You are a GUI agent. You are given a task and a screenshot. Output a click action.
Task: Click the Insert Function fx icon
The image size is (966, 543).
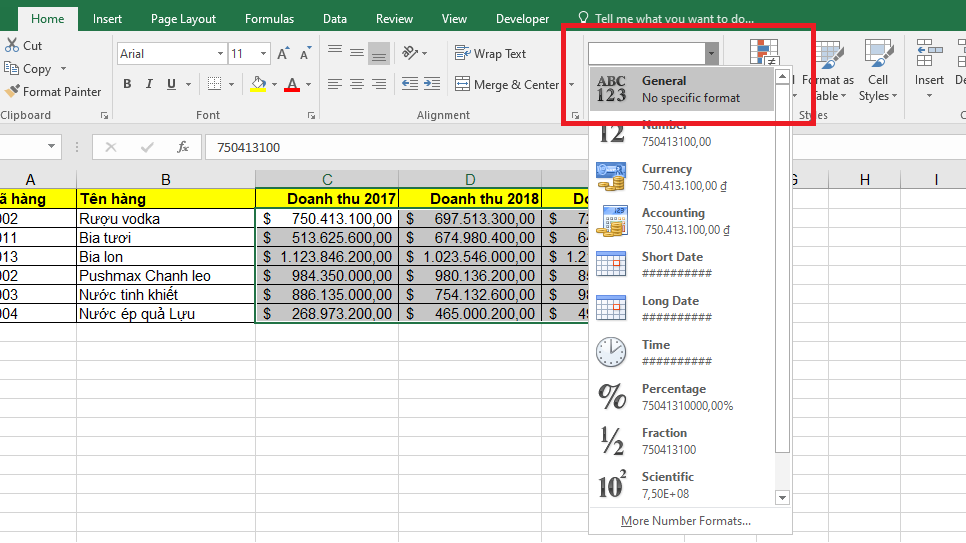point(183,147)
